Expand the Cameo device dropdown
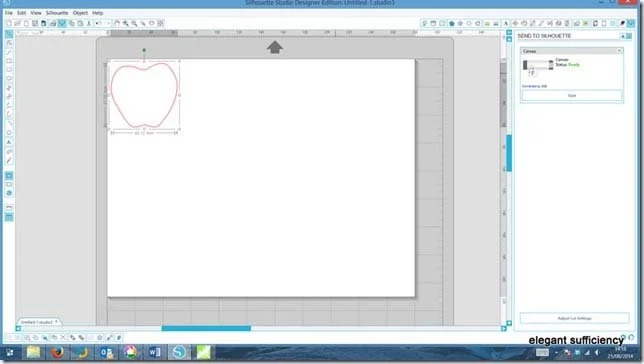This screenshot has height=364, width=644. click(x=571, y=51)
